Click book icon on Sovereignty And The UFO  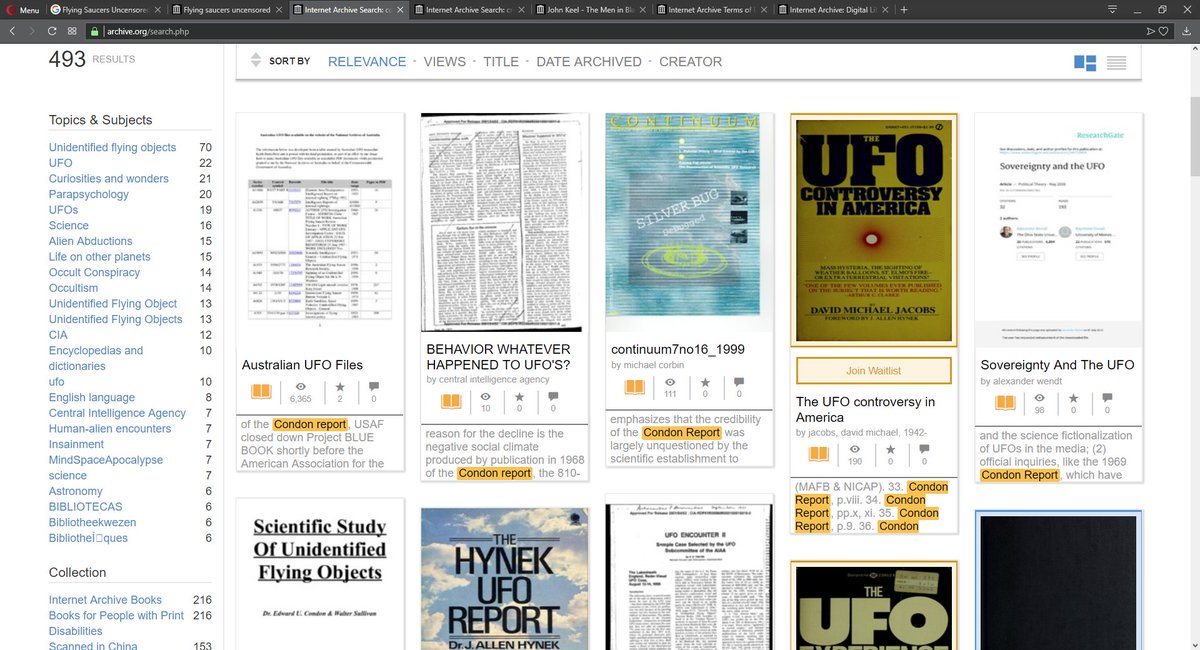tap(1005, 401)
